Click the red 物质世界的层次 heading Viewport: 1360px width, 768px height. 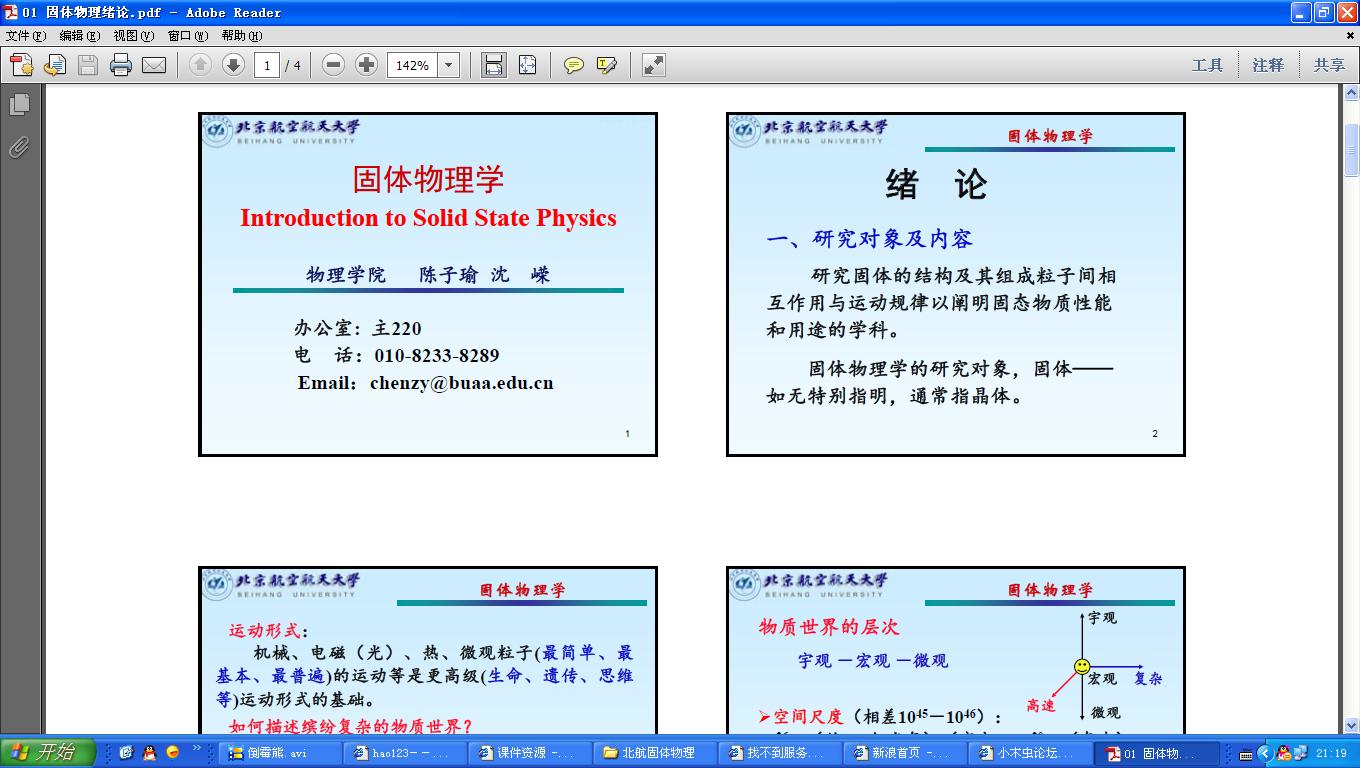pos(829,627)
